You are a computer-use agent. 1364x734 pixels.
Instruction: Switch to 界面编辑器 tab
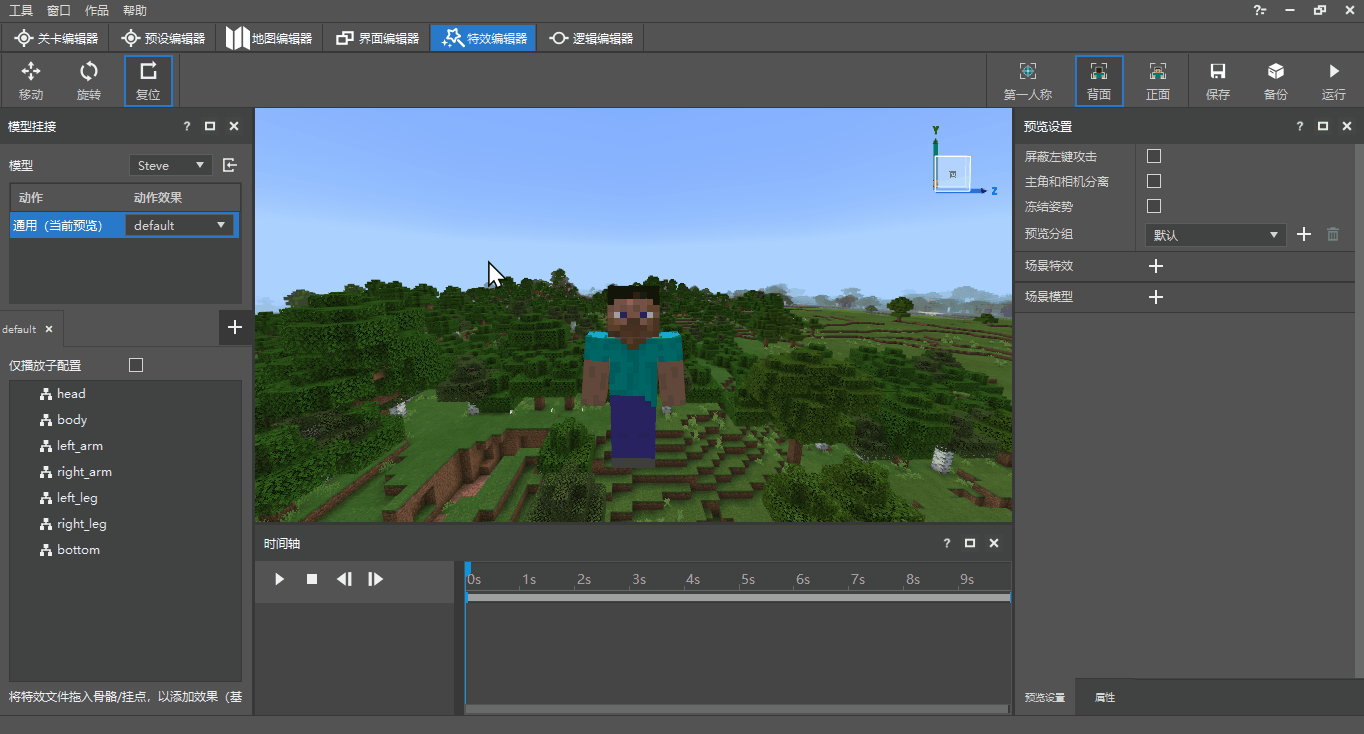[x=377, y=38]
